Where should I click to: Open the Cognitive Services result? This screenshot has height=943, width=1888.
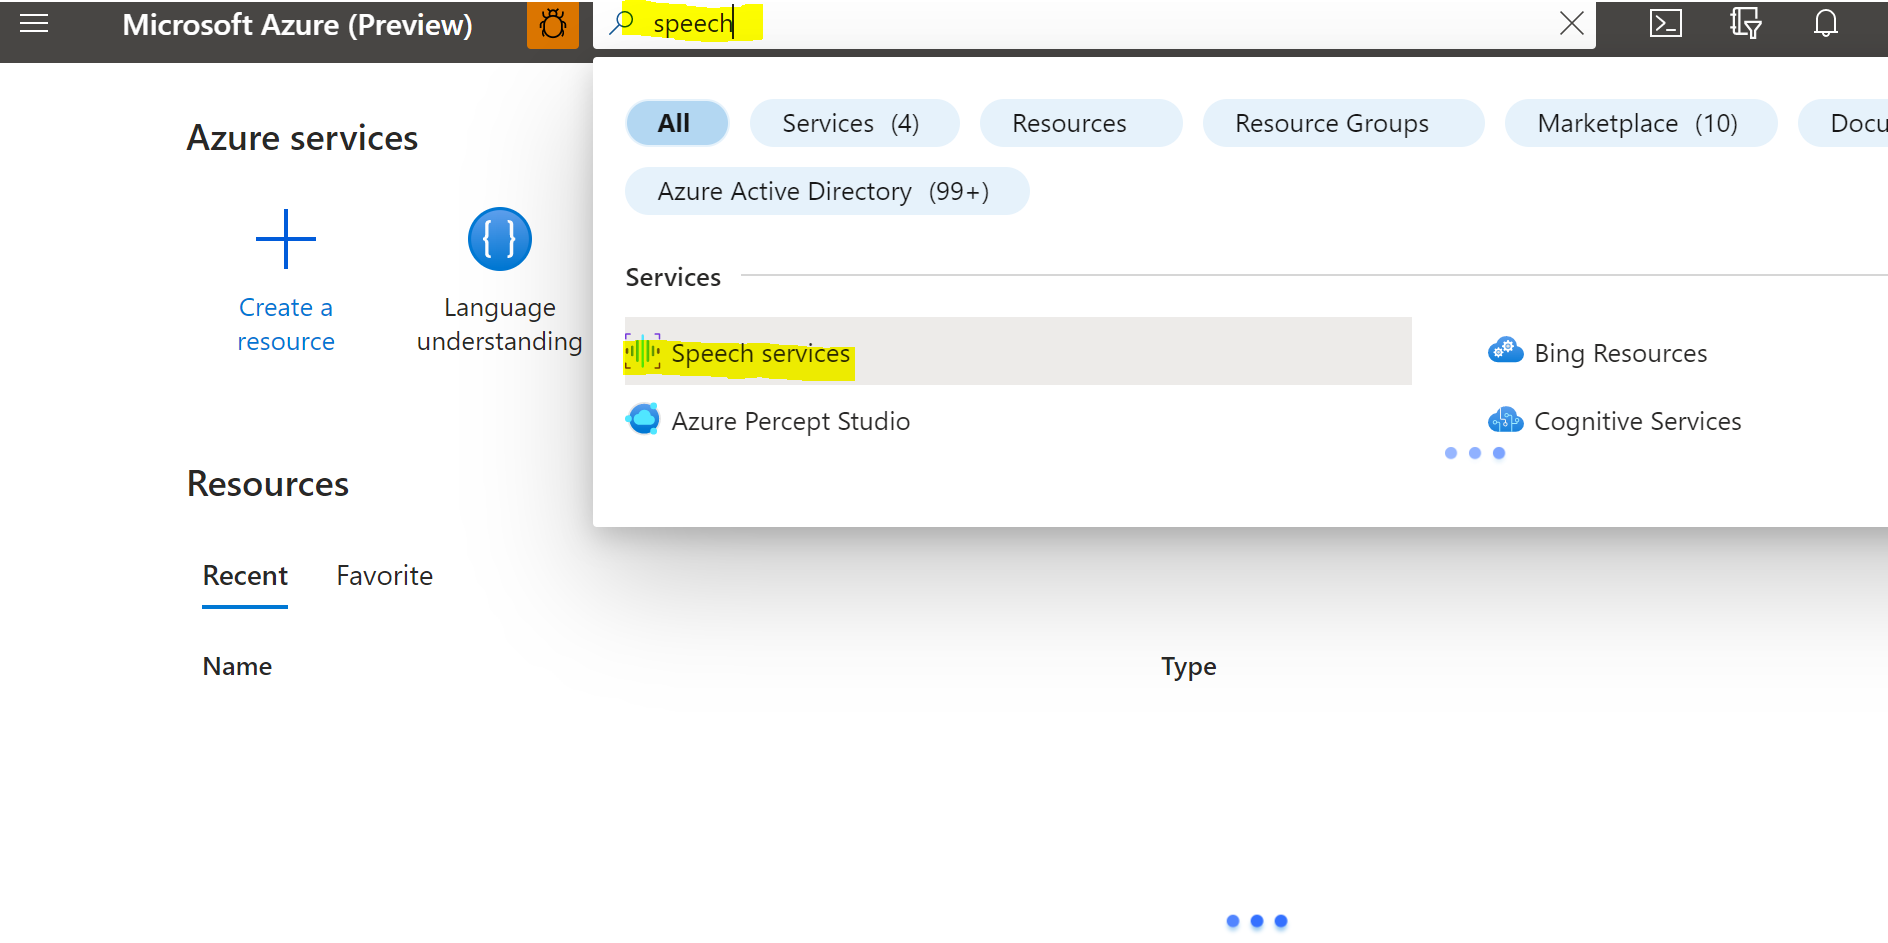(x=1637, y=421)
